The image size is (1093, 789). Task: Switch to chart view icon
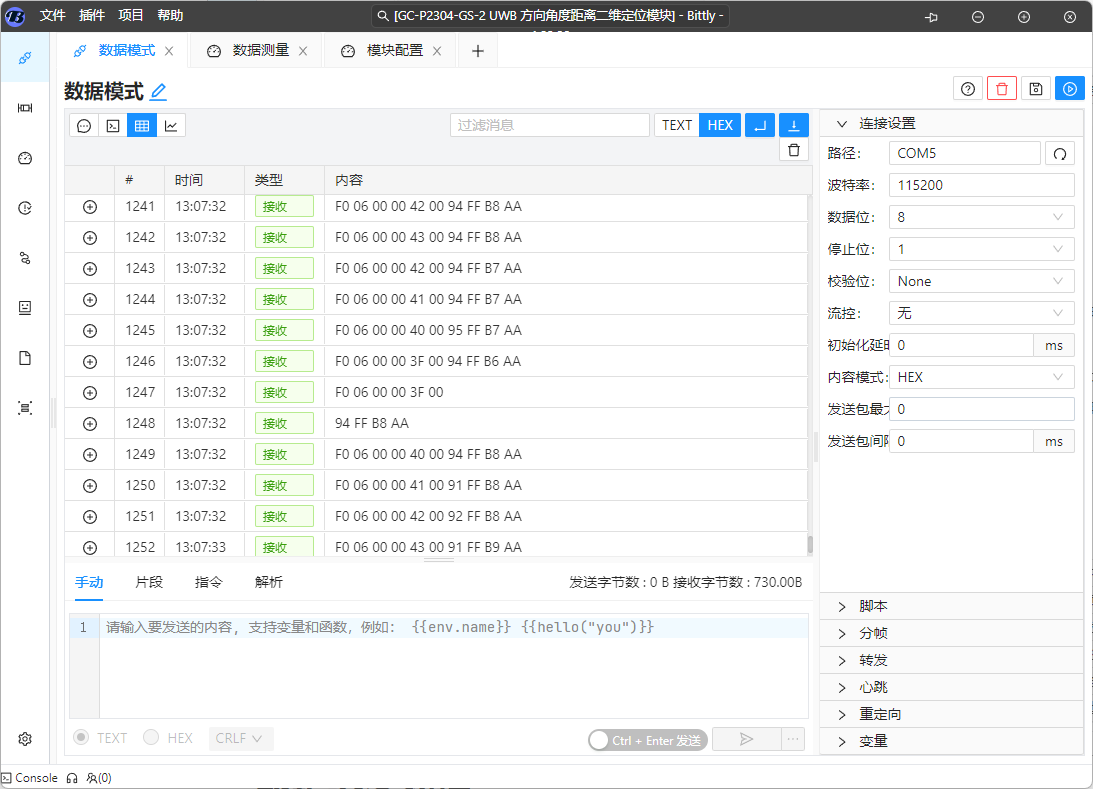coord(171,125)
